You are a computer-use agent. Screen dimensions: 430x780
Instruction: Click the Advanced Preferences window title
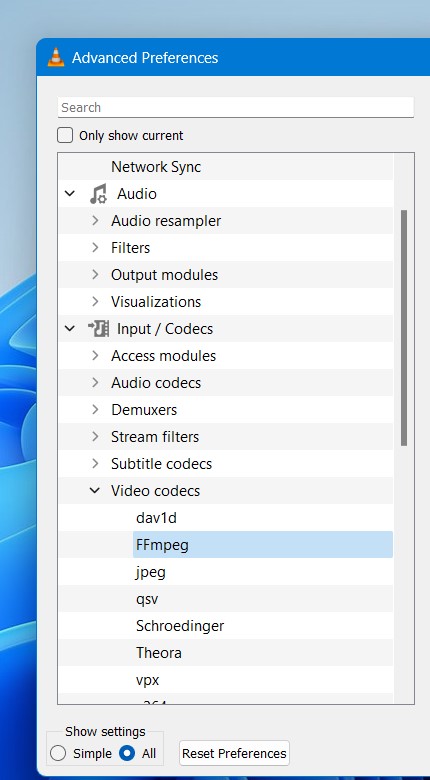tap(145, 58)
